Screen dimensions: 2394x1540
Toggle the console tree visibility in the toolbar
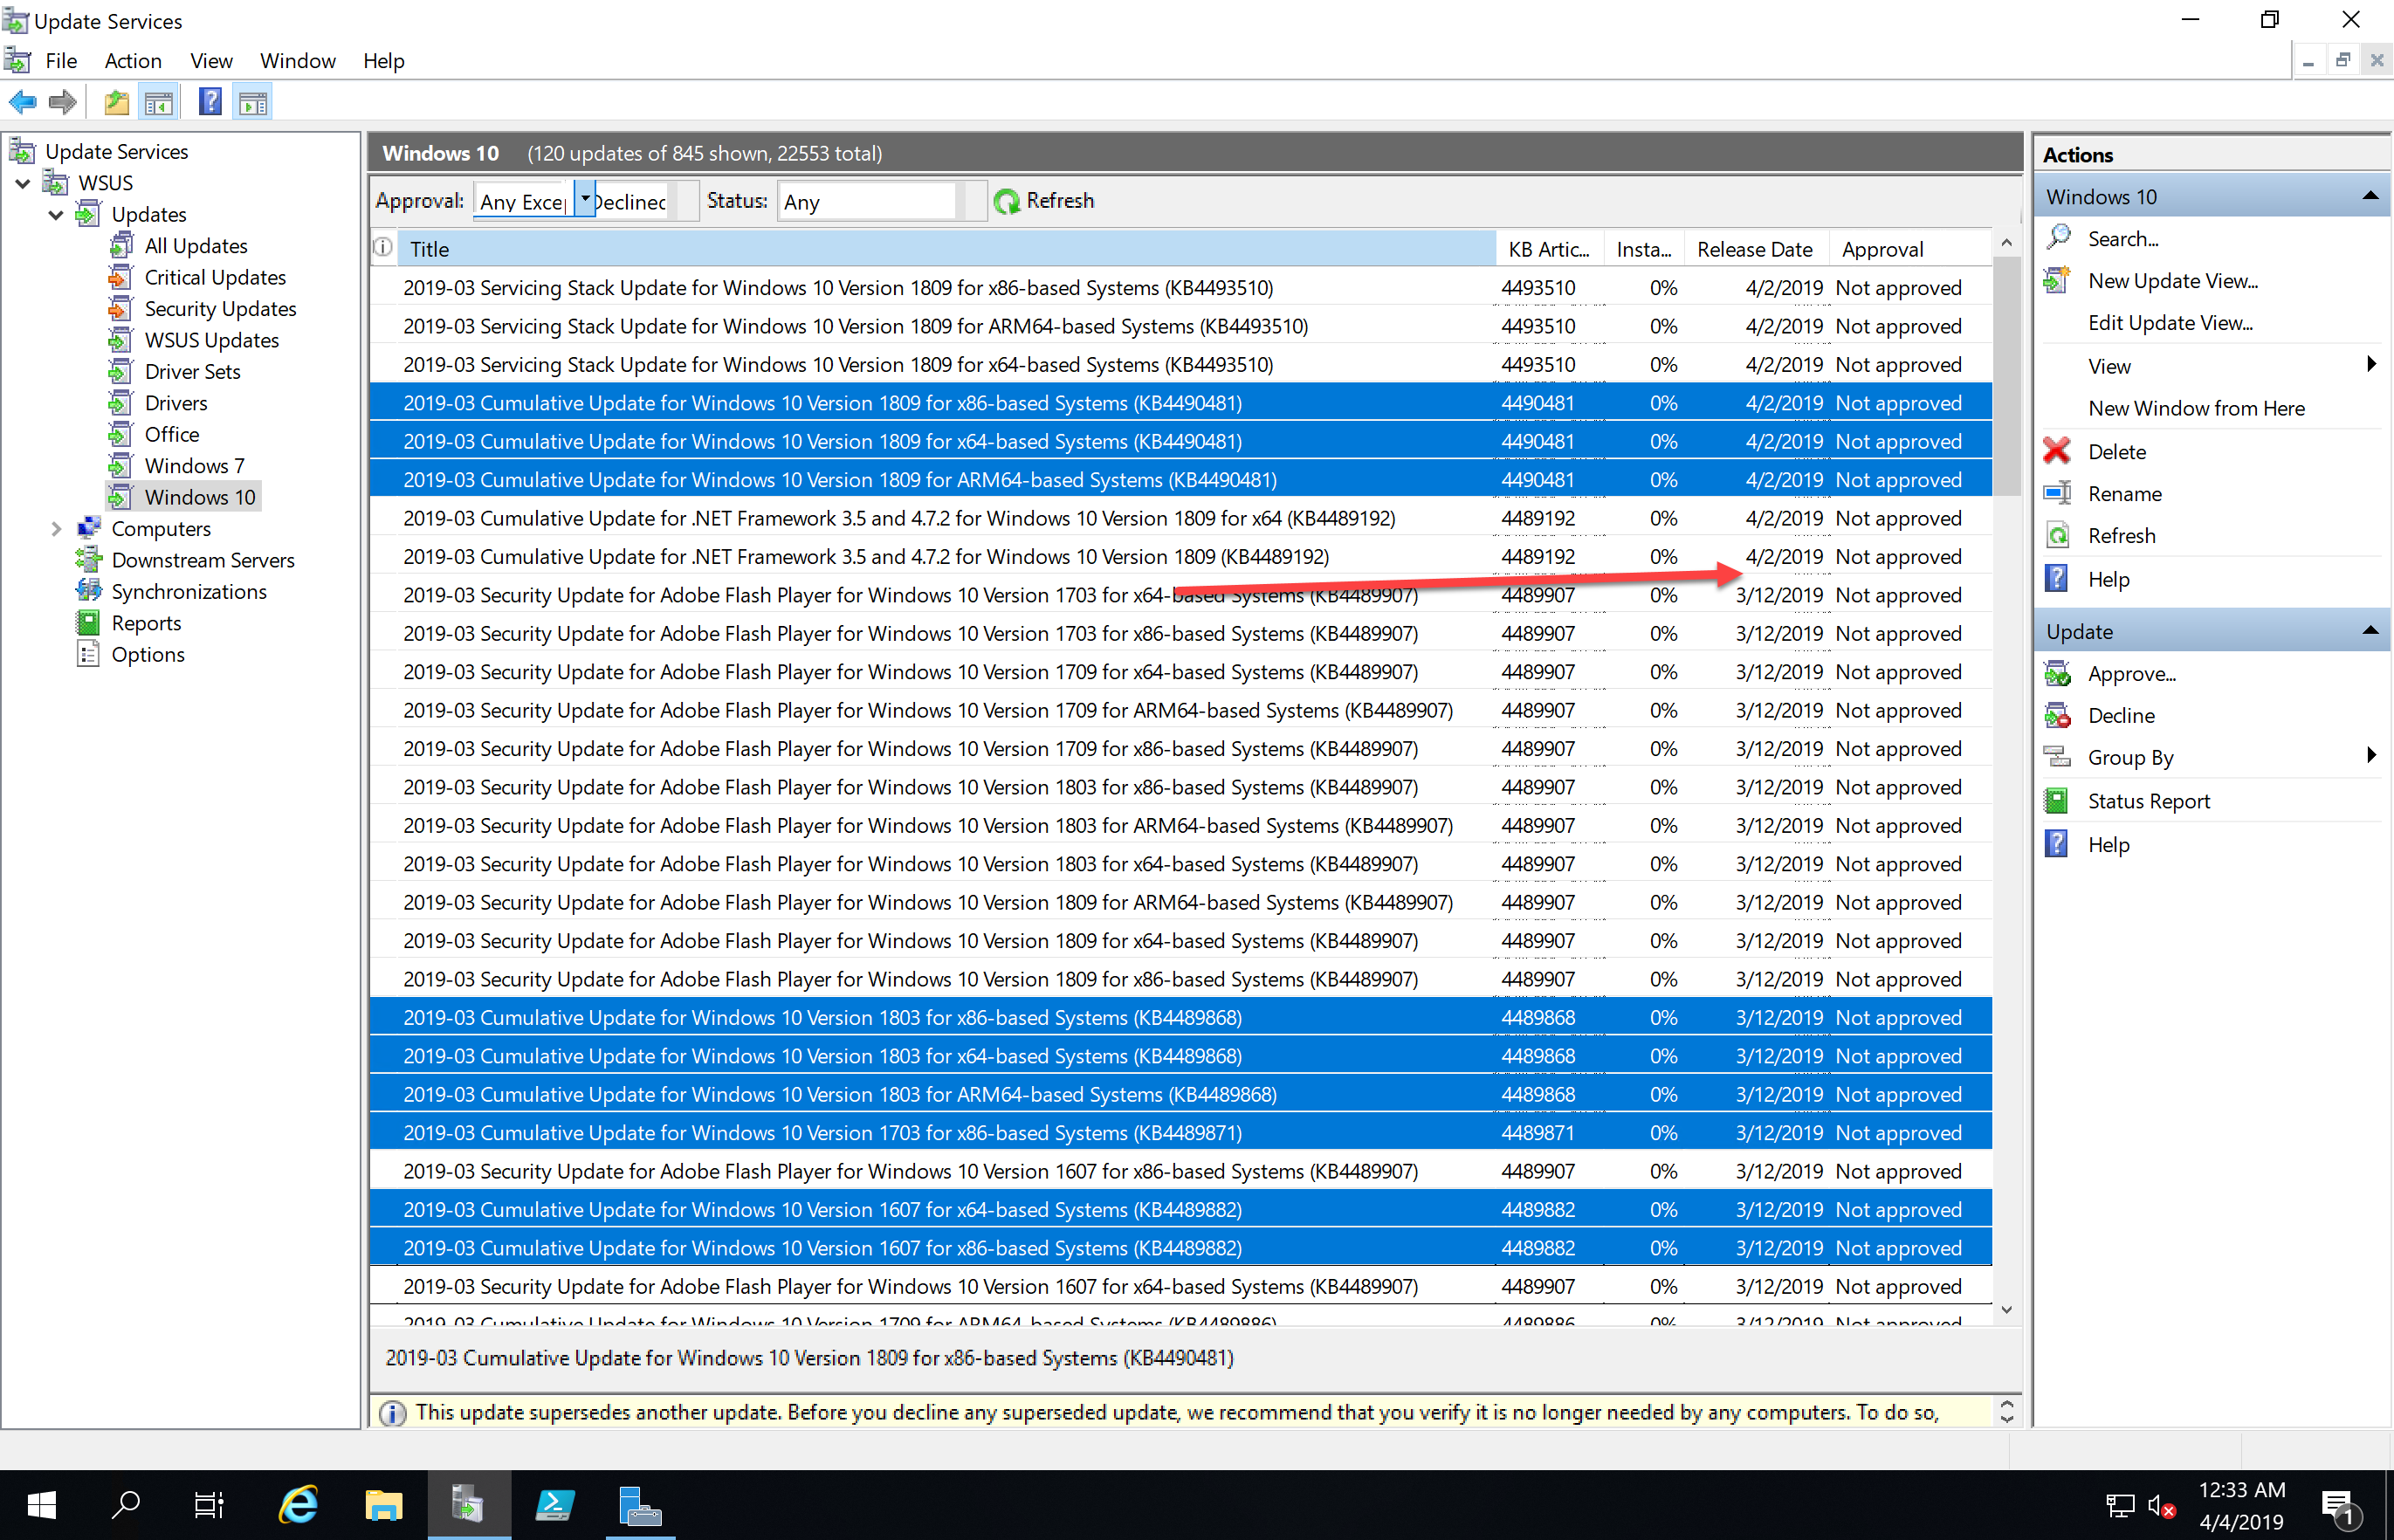tap(159, 101)
